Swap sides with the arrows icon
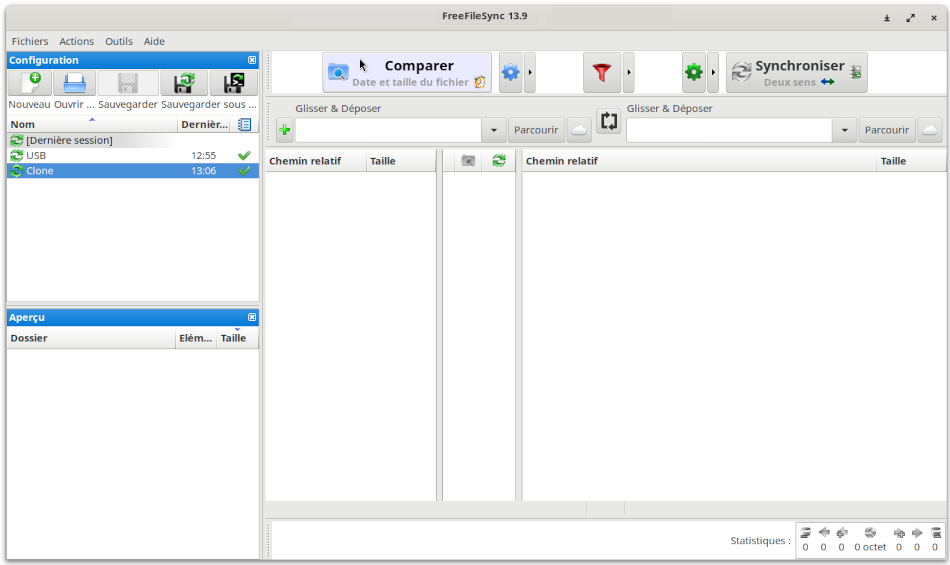950x565 pixels. [x=609, y=121]
